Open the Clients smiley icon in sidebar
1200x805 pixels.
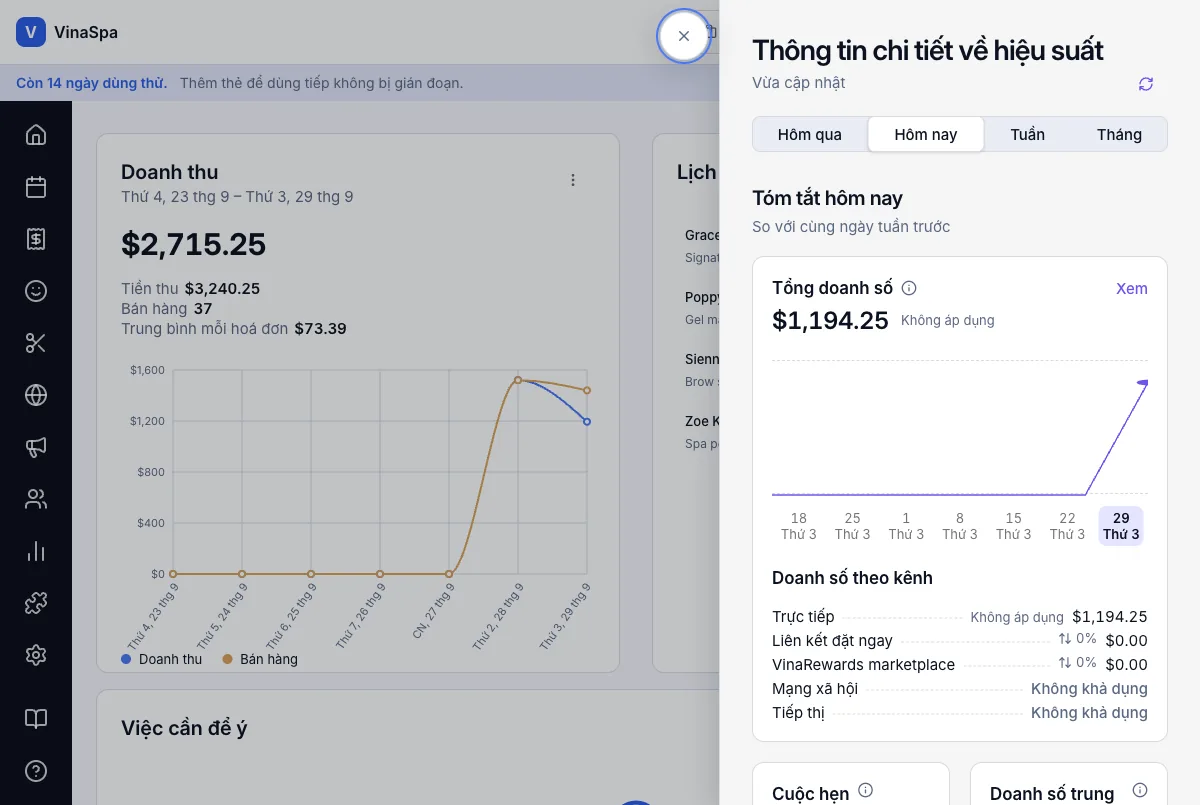click(36, 291)
